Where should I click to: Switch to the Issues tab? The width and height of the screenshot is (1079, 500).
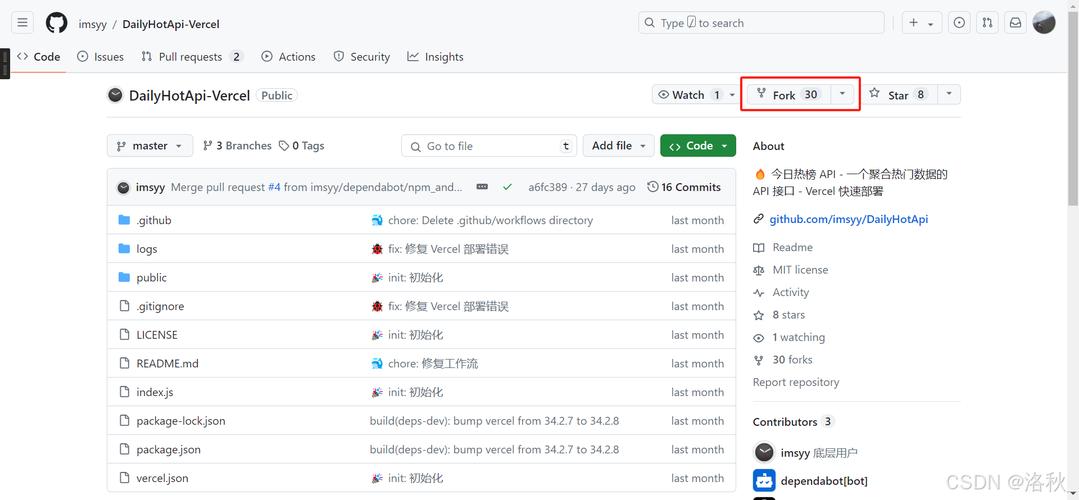point(100,57)
